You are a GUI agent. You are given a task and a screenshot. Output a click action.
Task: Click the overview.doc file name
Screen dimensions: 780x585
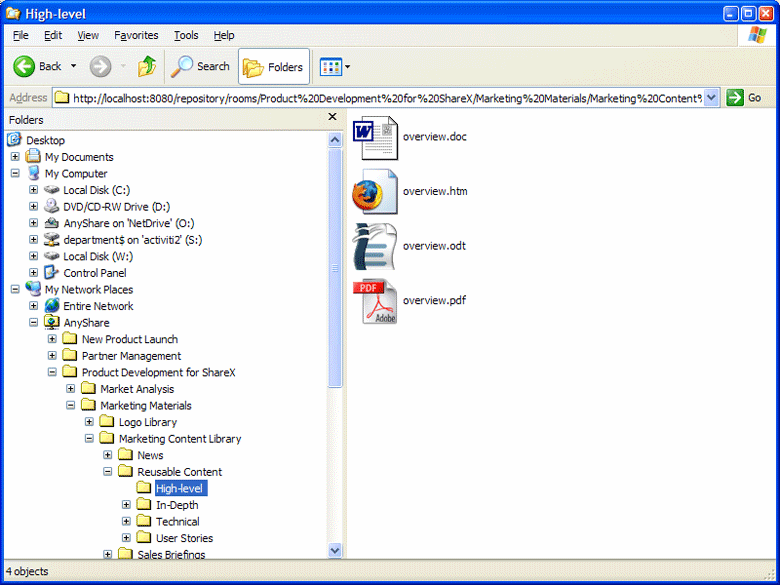pos(435,137)
